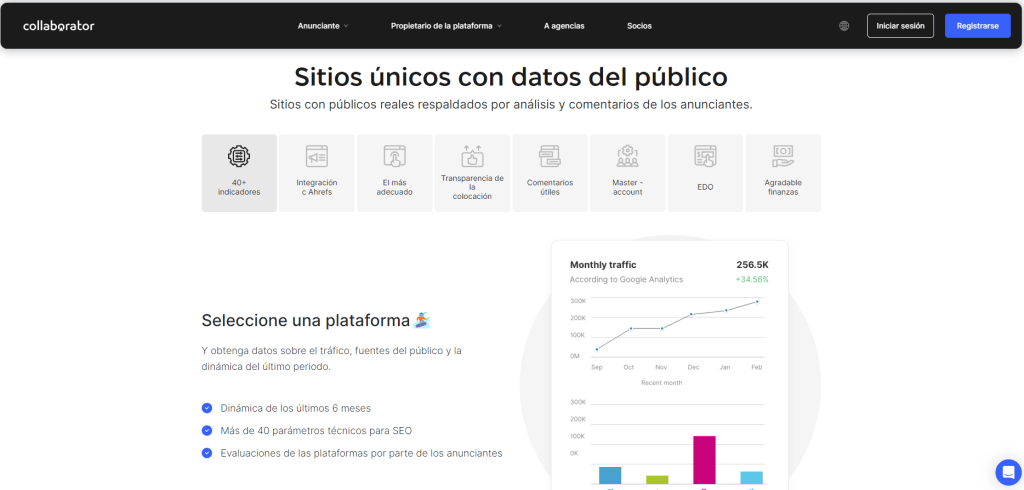Open the A agencias menu item

(564, 26)
